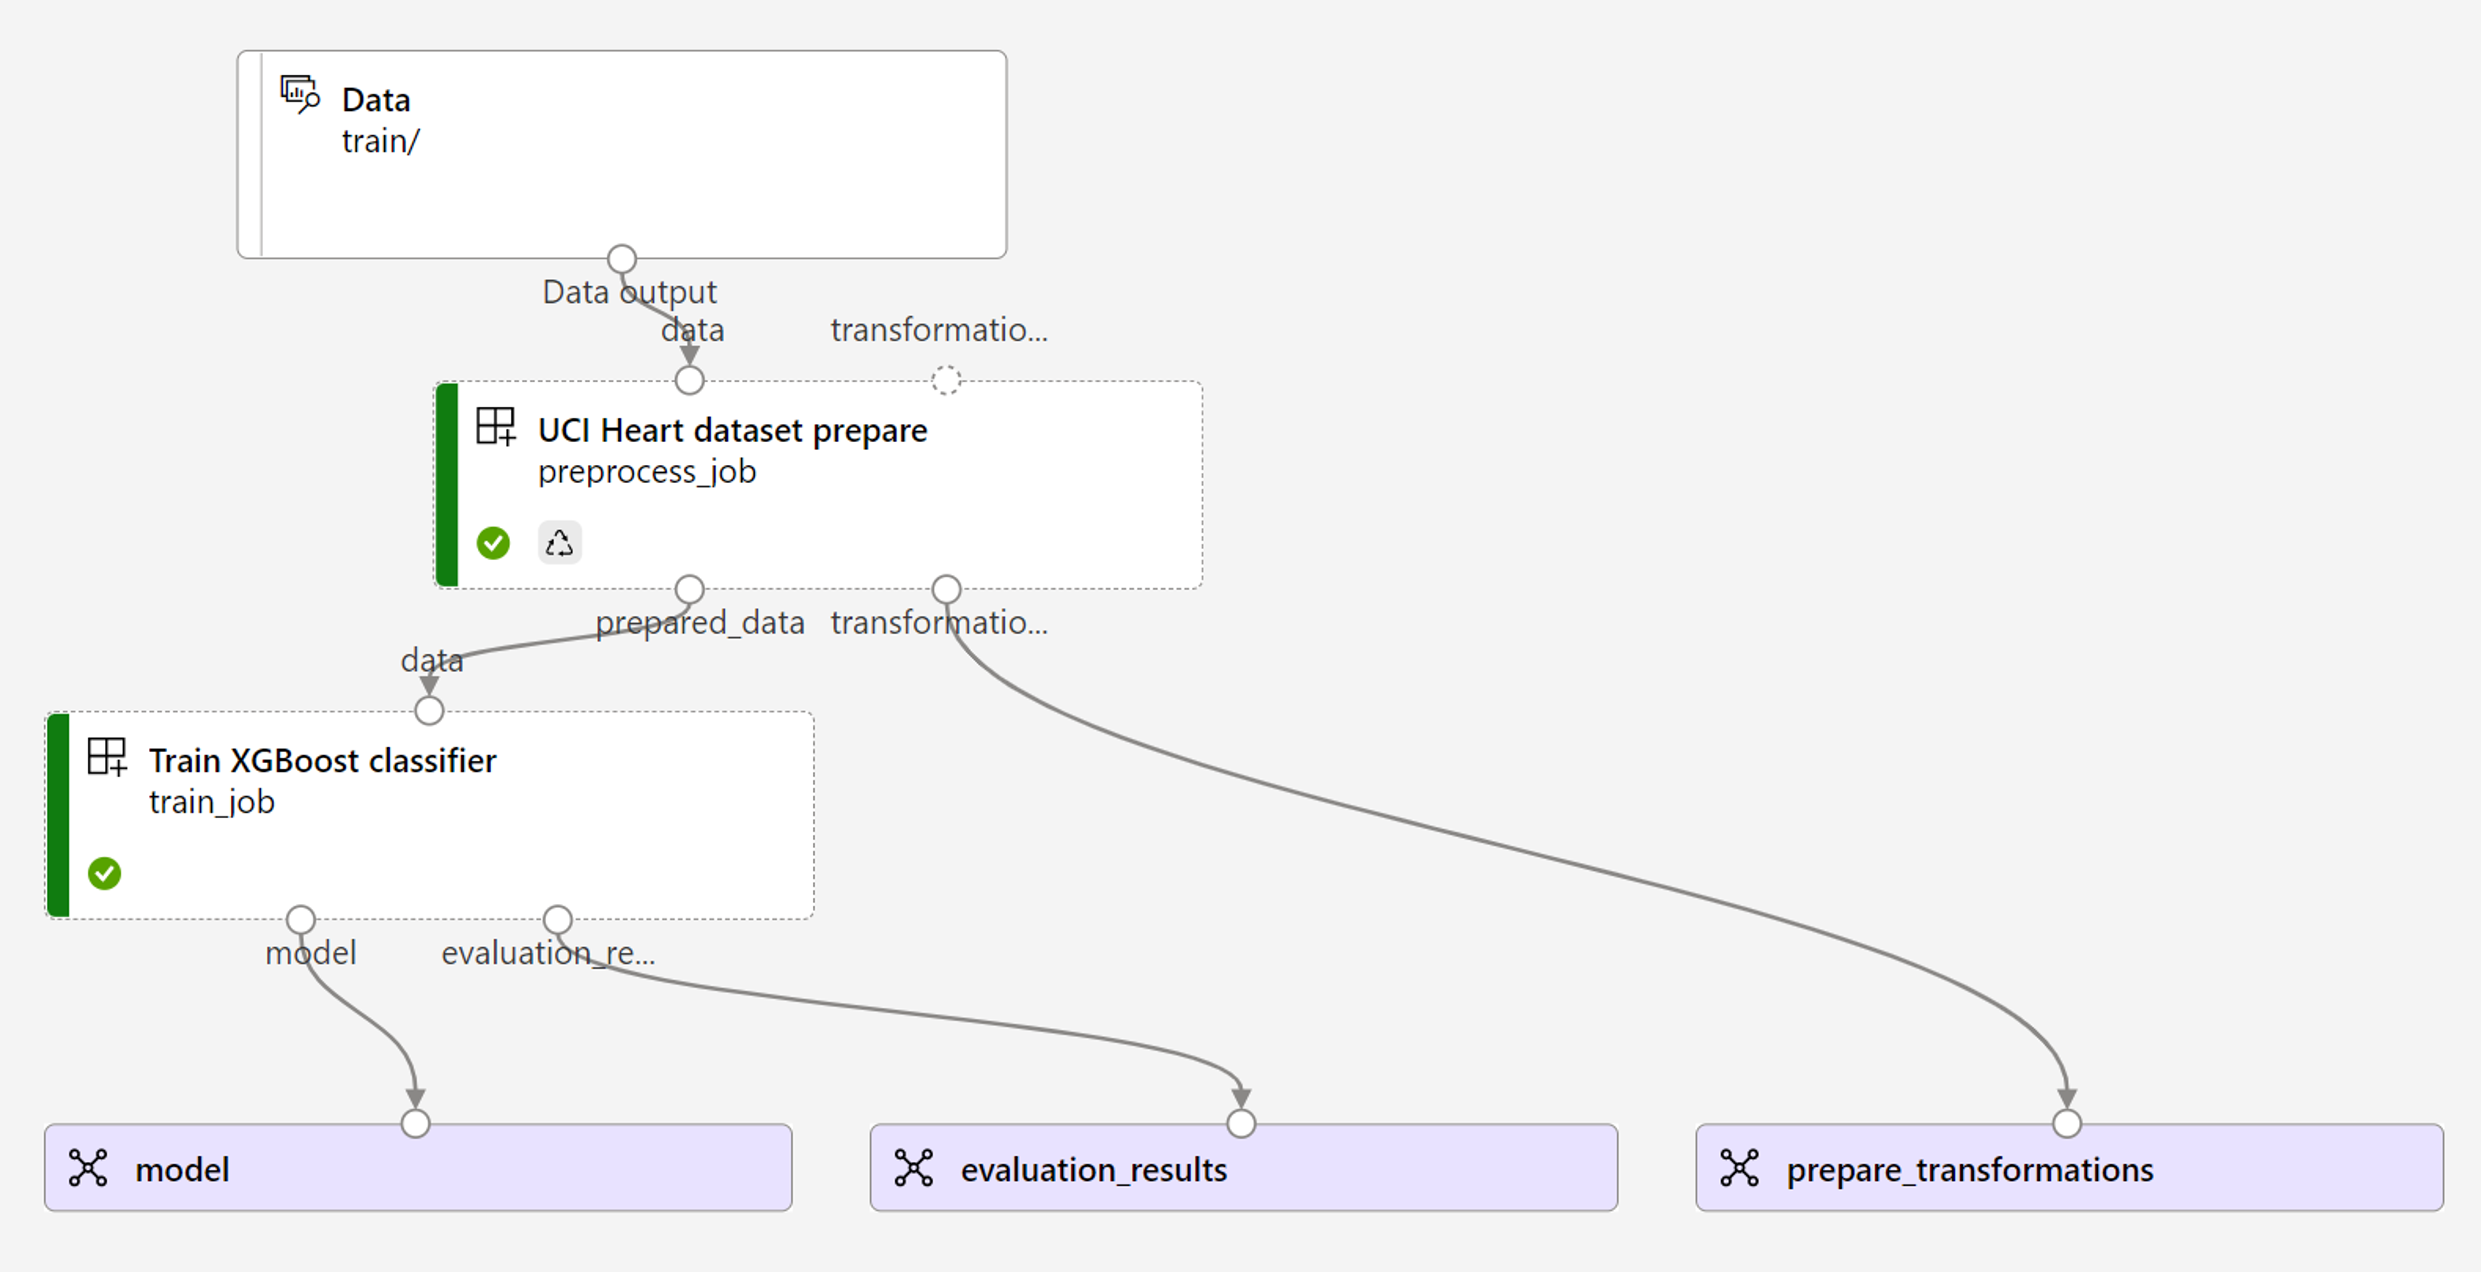This screenshot has height=1272, width=2481.
Task: Click the model output port on train_job
Action: (301, 919)
